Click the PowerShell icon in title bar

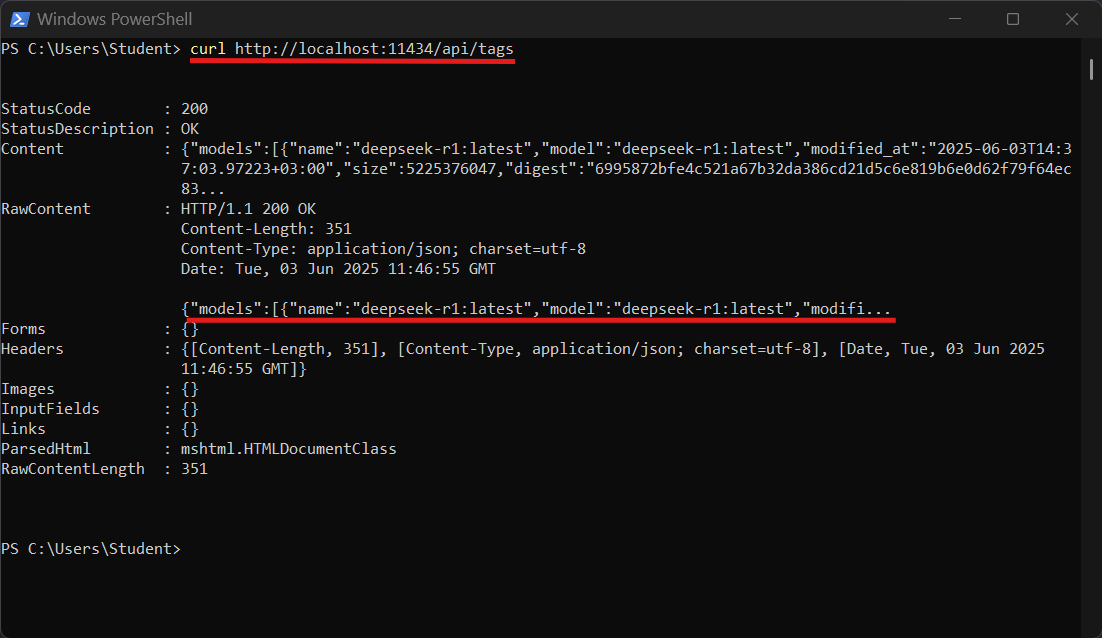click(19, 19)
